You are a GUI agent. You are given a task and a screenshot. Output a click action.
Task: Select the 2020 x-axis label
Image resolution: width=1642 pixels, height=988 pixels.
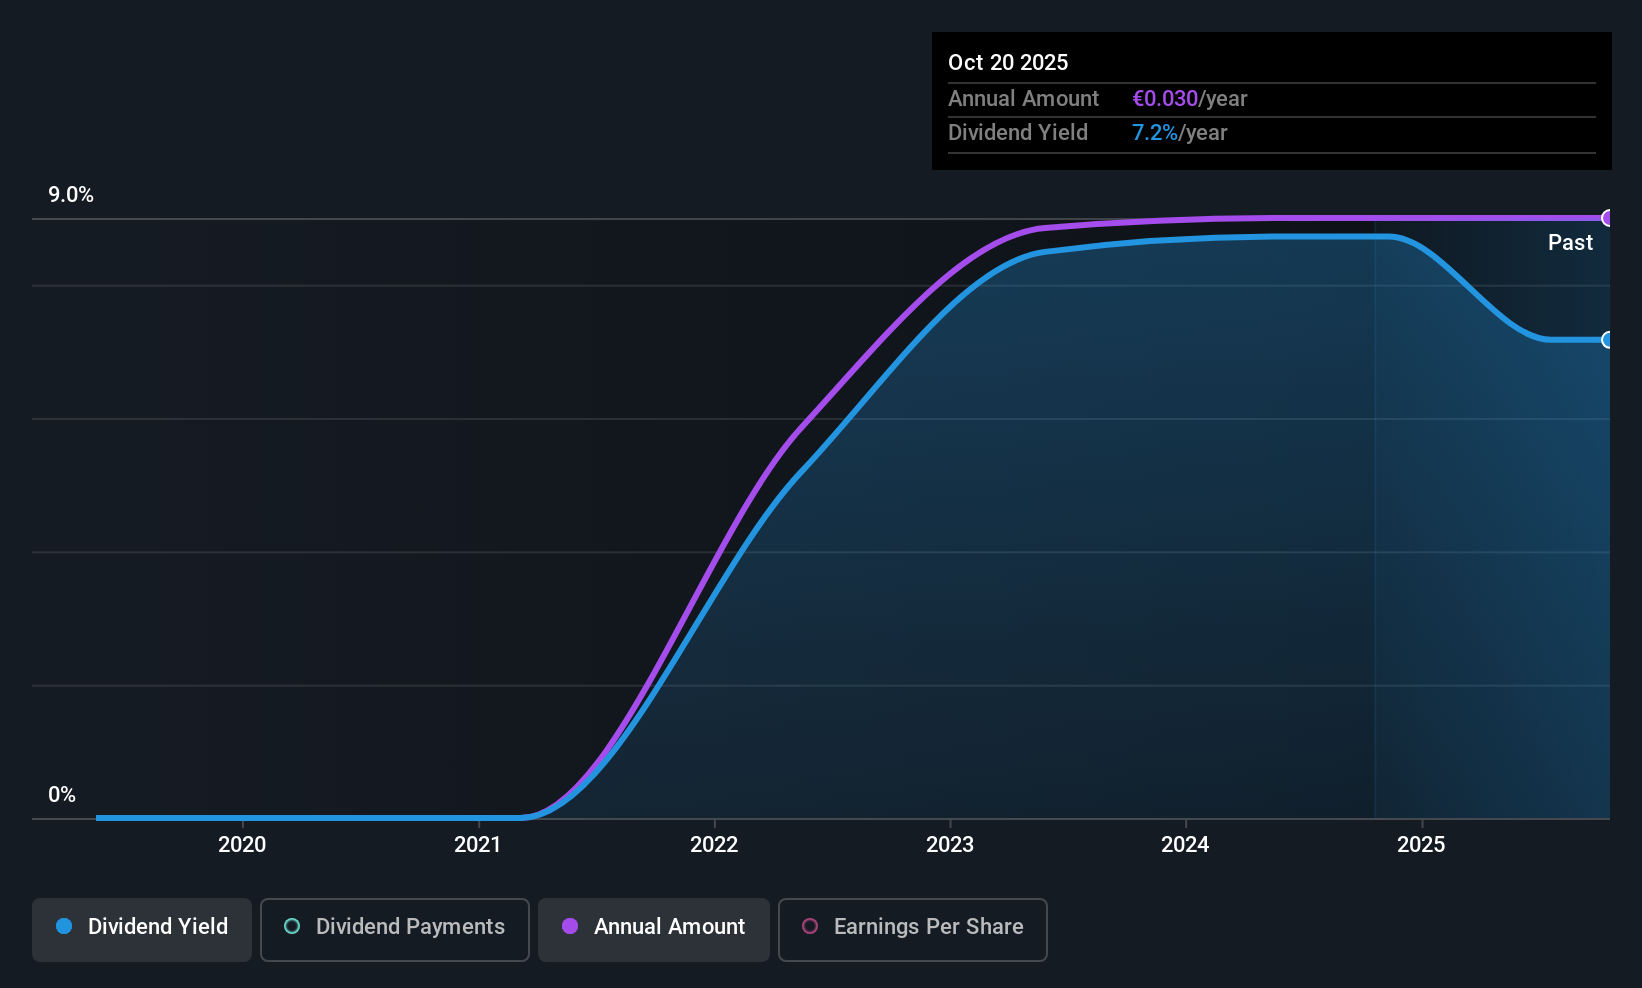242,845
